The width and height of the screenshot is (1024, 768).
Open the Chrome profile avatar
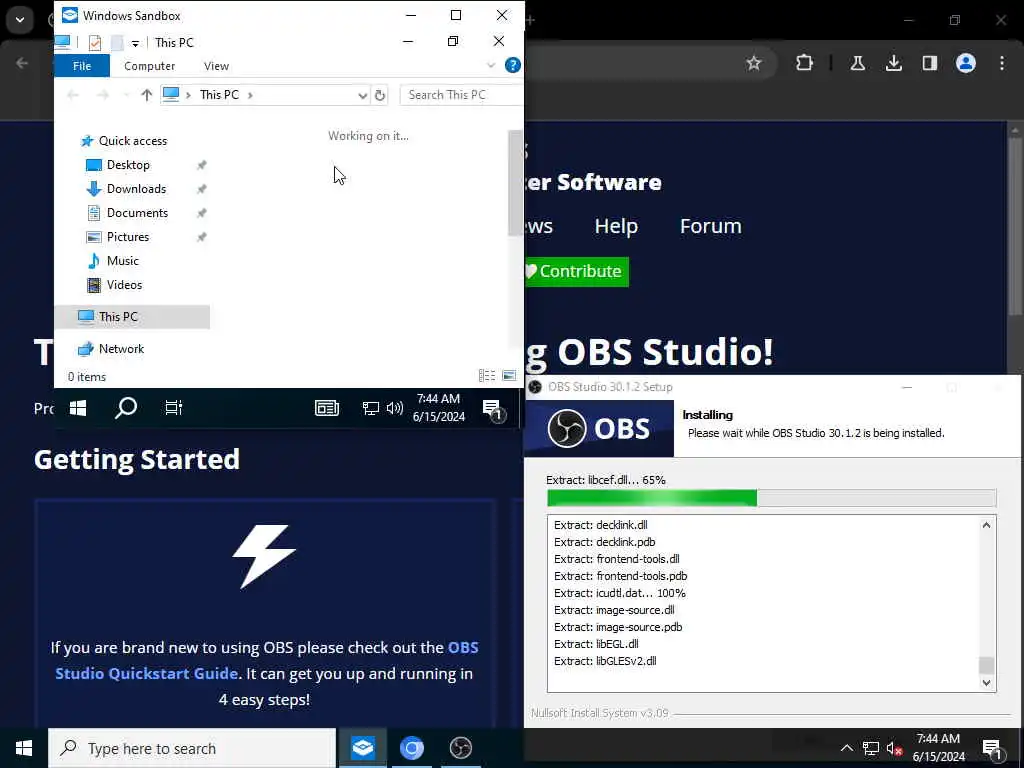tap(966, 63)
